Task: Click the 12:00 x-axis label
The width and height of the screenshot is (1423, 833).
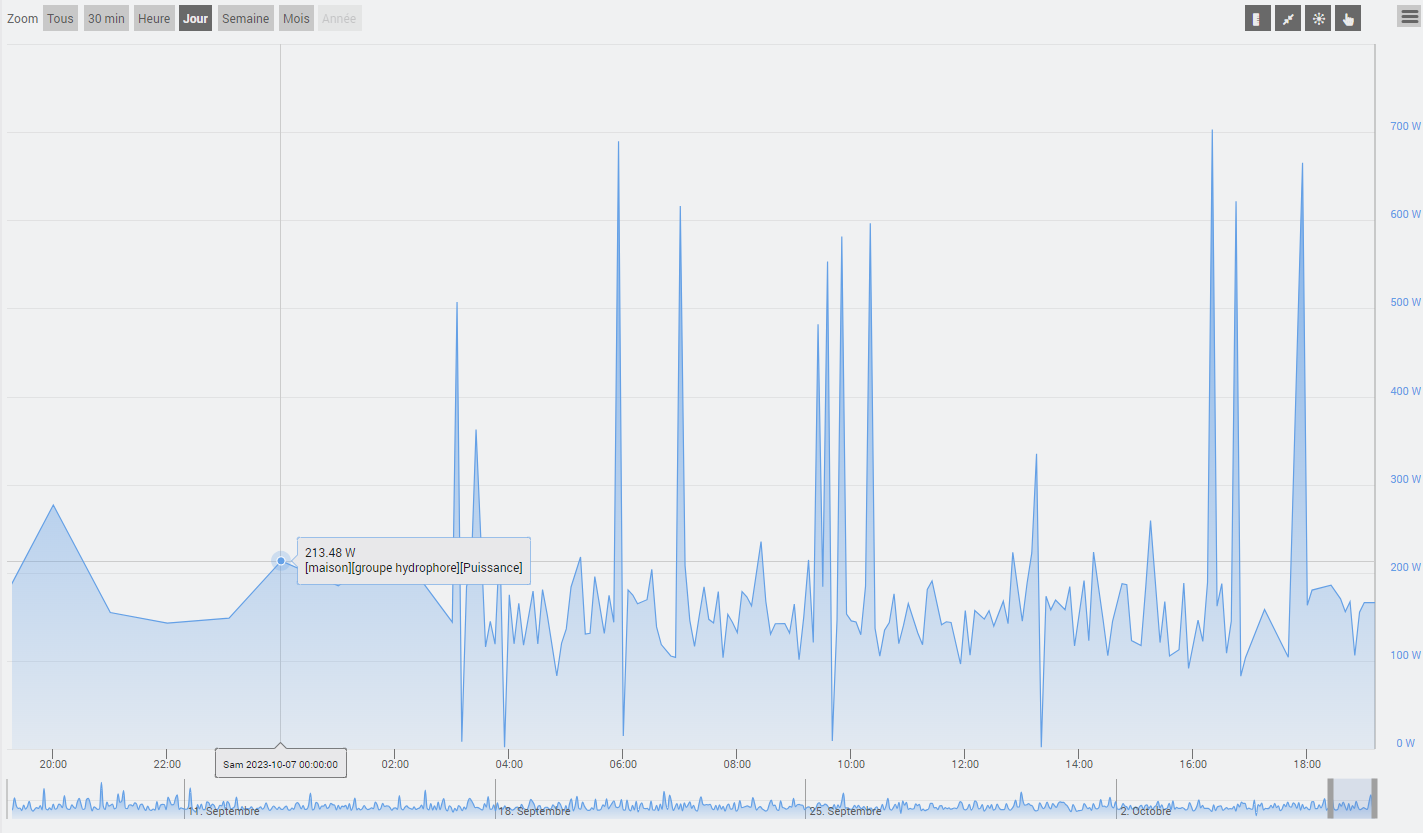Action: tap(964, 764)
